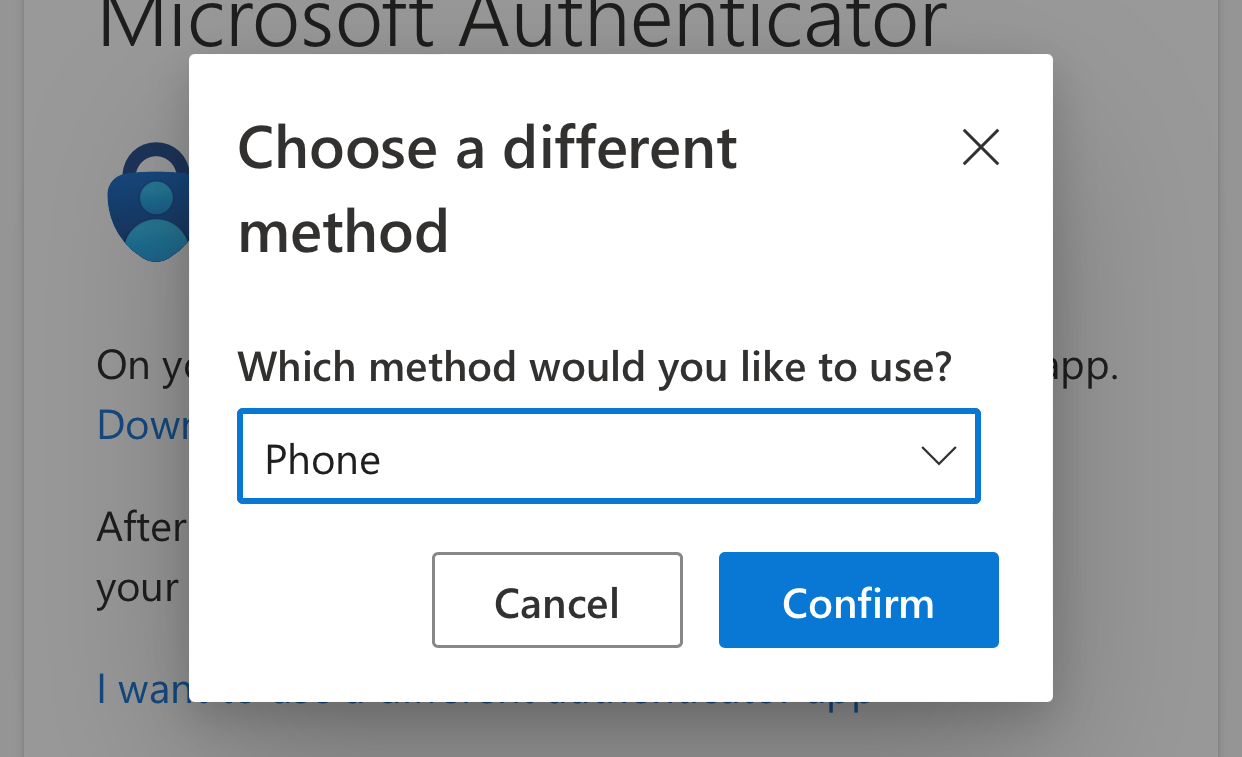
Task: Click the "Choose a different method" title
Action: click(x=487, y=190)
